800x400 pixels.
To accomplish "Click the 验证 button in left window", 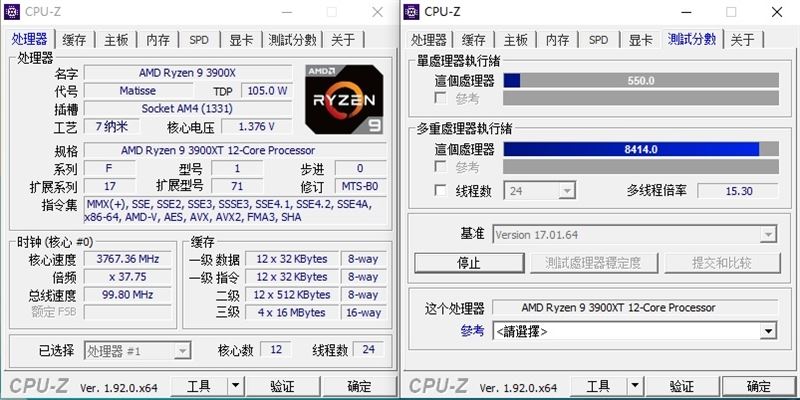I will pyautogui.click(x=282, y=386).
